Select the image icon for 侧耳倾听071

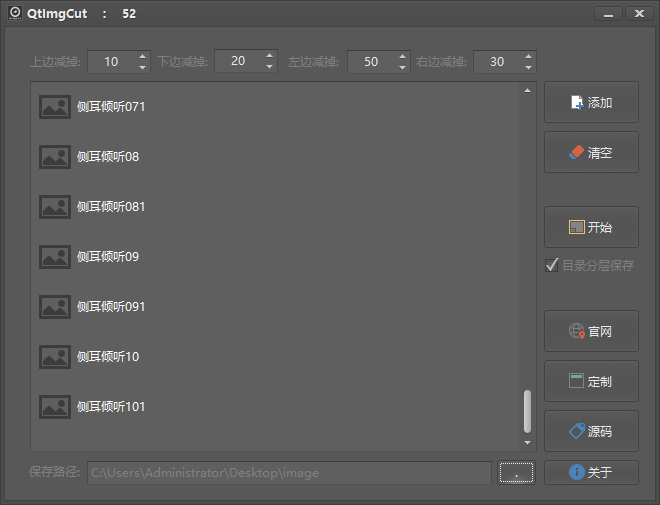55,107
